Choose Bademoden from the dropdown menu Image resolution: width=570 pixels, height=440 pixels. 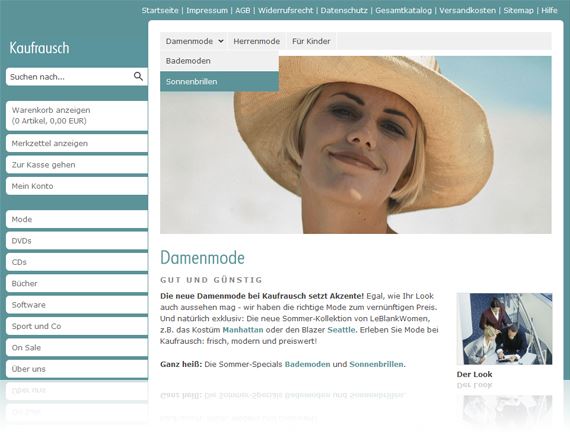[x=219, y=61]
